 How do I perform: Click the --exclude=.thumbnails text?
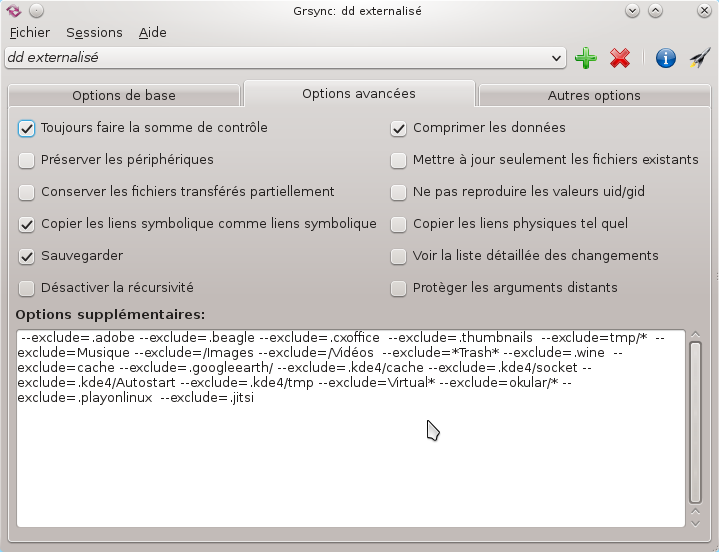(460, 338)
